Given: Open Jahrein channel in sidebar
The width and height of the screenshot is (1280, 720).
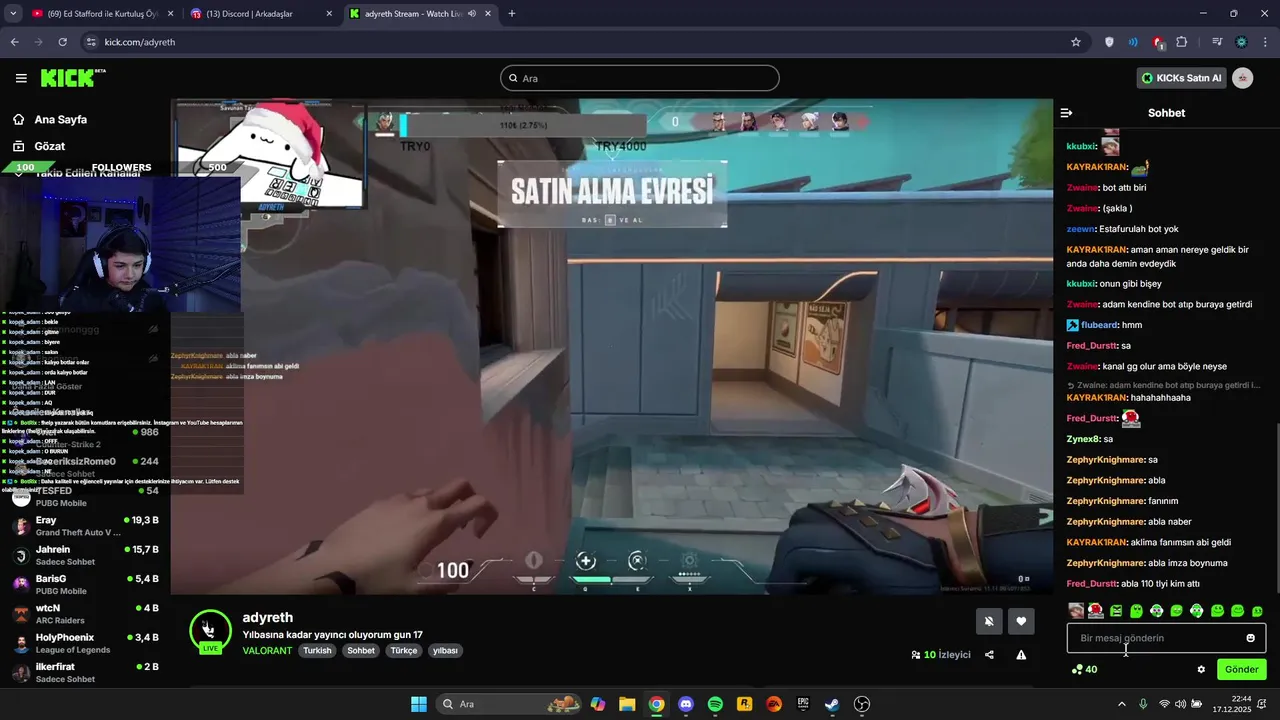Looking at the screenshot, I should pyautogui.click(x=84, y=555).
